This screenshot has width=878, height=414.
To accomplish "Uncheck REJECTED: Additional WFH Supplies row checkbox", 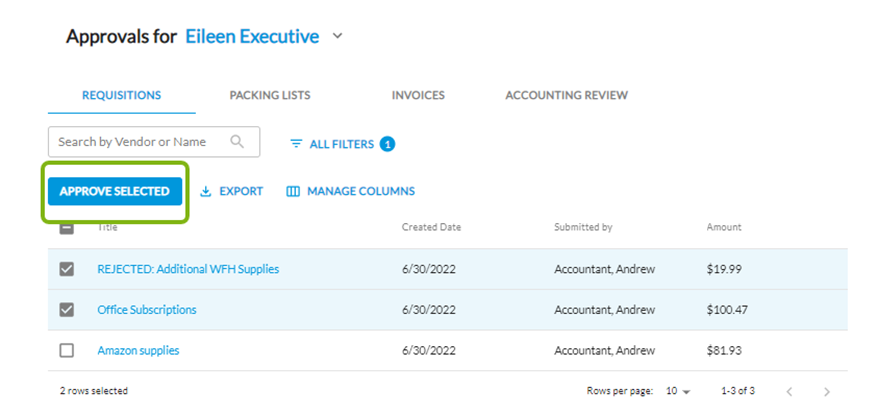I will pos(67,269).
